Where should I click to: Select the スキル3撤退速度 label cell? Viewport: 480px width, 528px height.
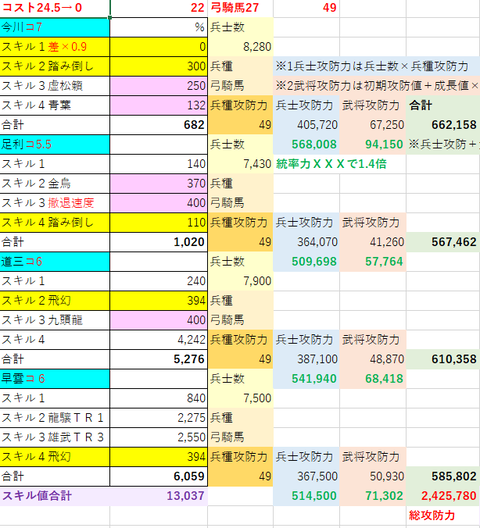[x=55, y=203]
